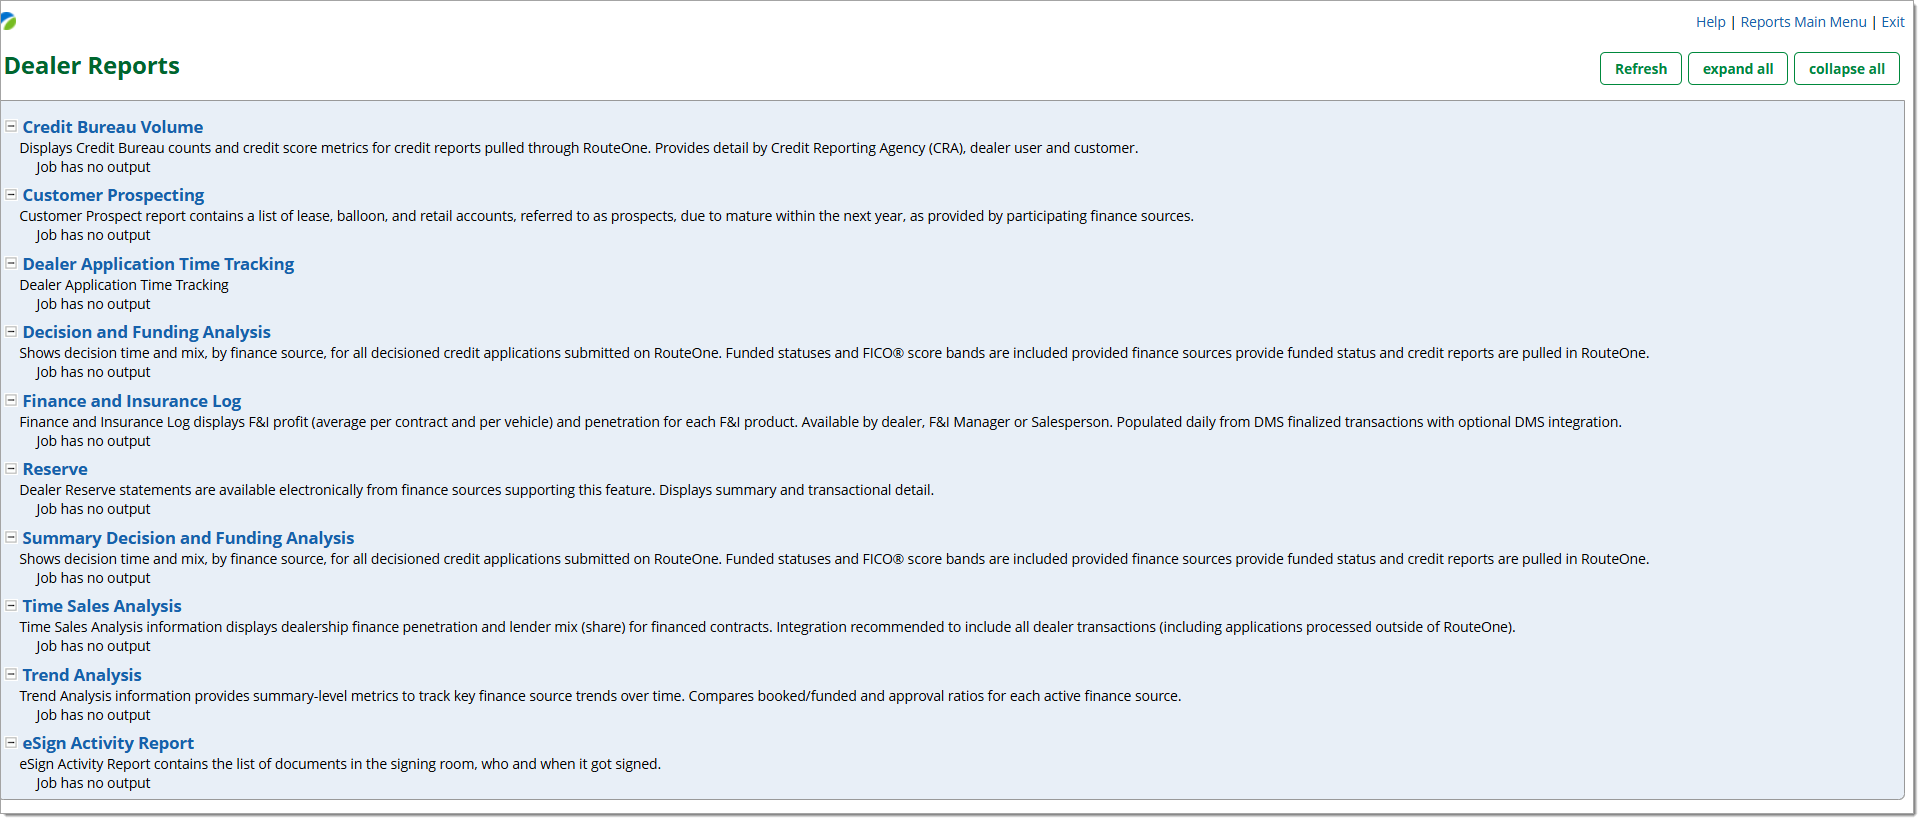This screenshot has height=821, width=1921.
Task: Collapse the Finance and Insurance Log section
Action: tap(11, 401)
